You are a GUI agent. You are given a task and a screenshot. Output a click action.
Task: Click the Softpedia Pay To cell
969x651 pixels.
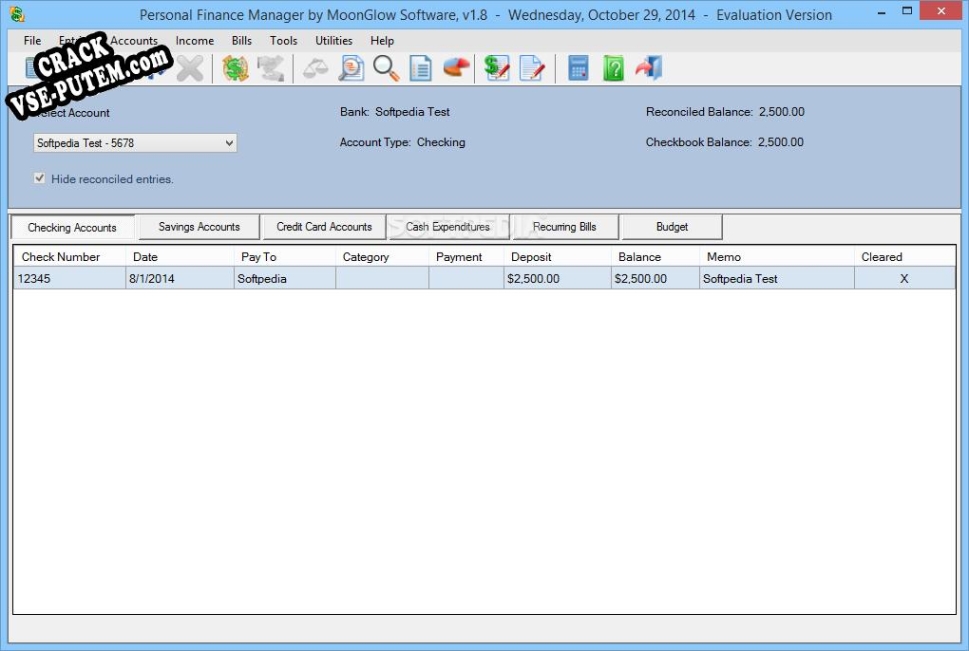click(285, 278)
